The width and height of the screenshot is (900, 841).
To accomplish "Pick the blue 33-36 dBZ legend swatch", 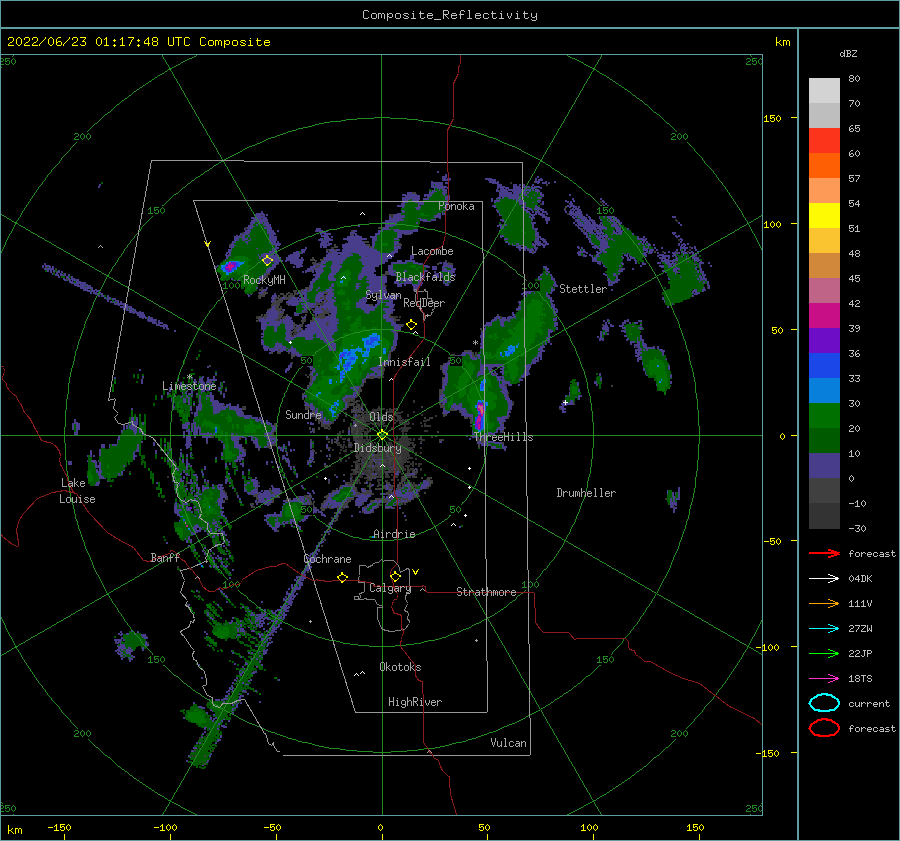I will [824, 365].
